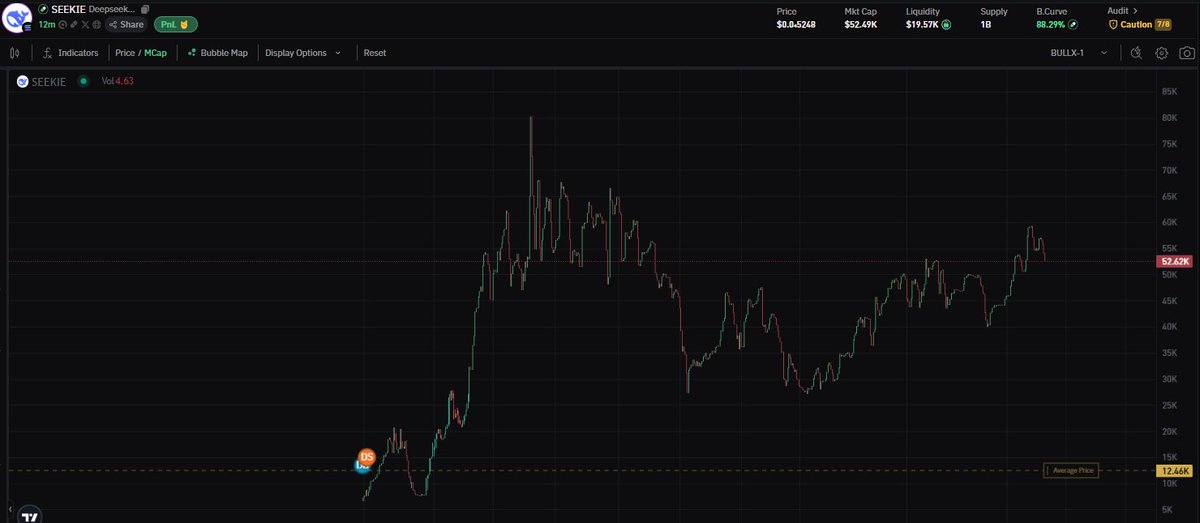Viewport: 1200px width, 523px height.
Task: Click the 12.46K average price tag
Action: [x=1174, y=470]
